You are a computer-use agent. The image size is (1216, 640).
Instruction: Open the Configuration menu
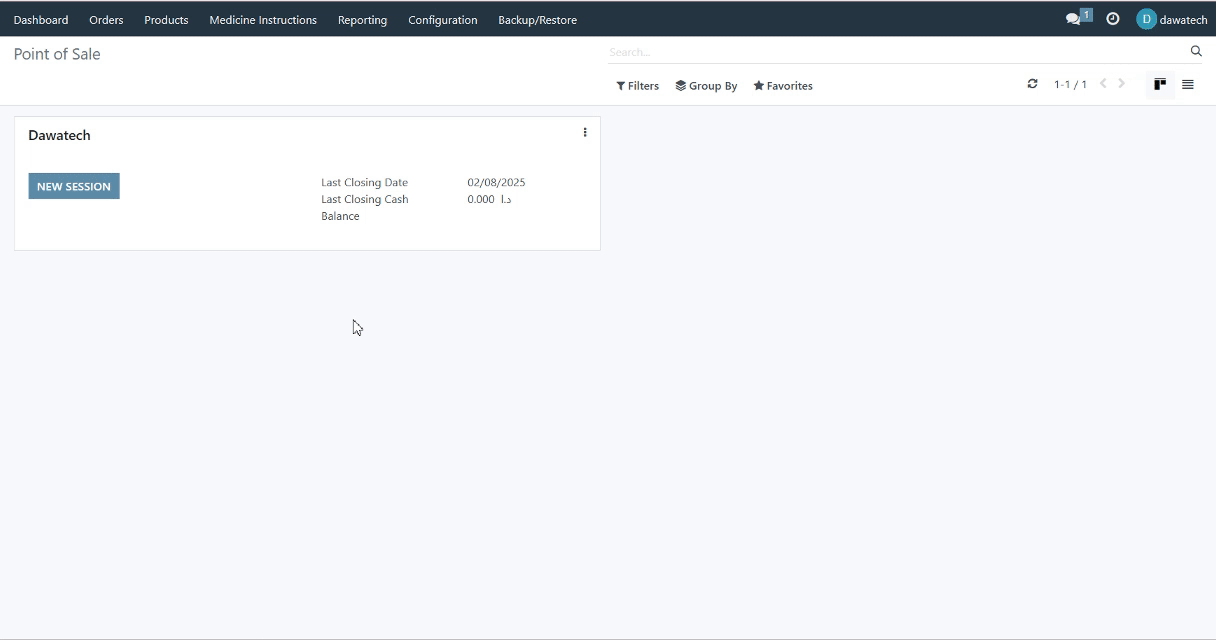click(x=443, y=20)
